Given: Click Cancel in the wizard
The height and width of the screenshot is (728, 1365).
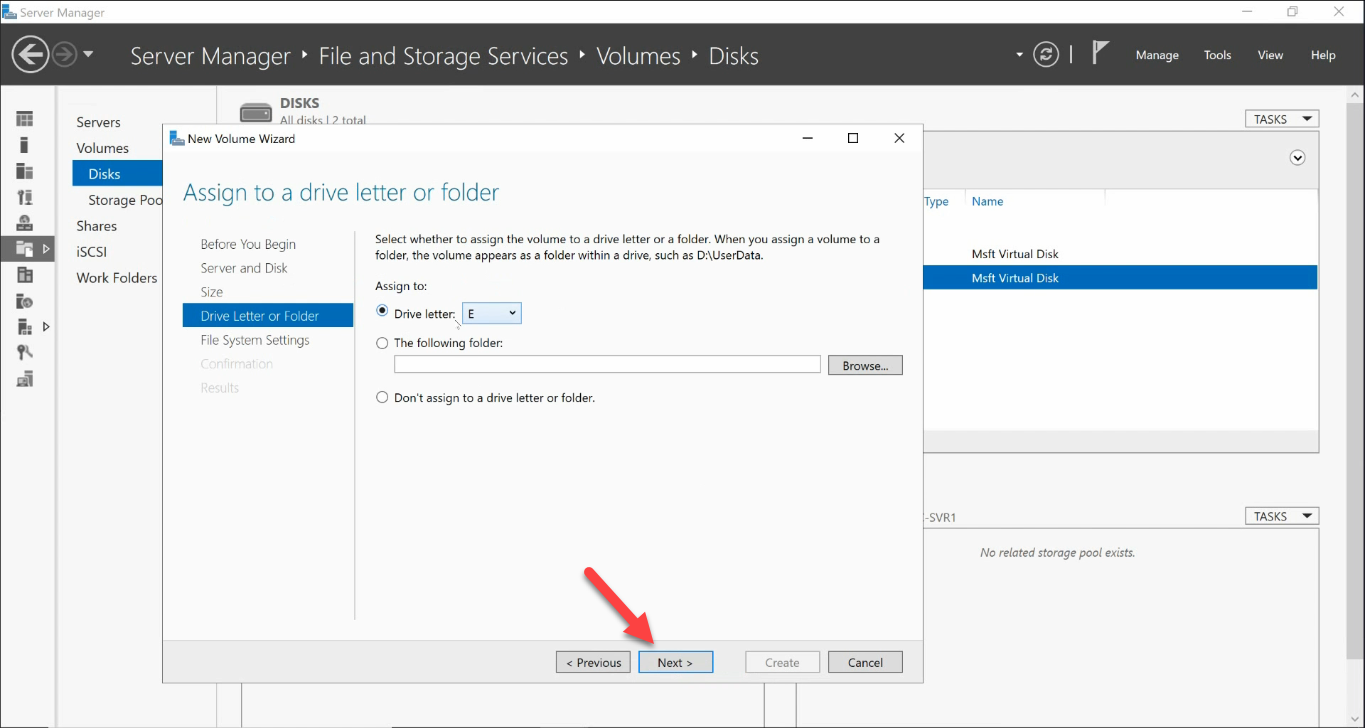Looking at the screenshot, I should click(x=865, y=662).
